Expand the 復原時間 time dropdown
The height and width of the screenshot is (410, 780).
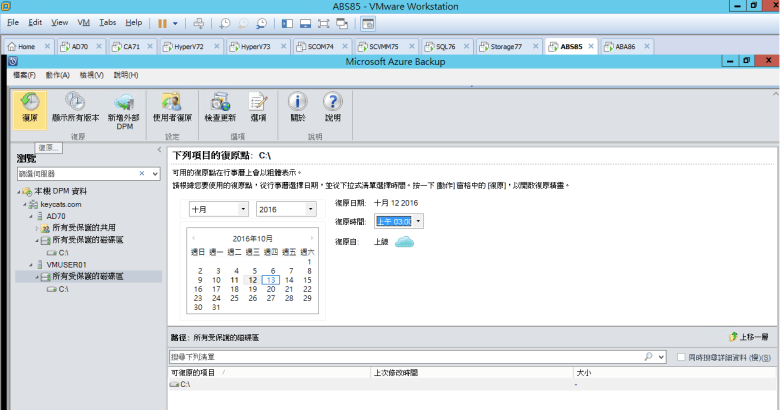coord(418,221)
